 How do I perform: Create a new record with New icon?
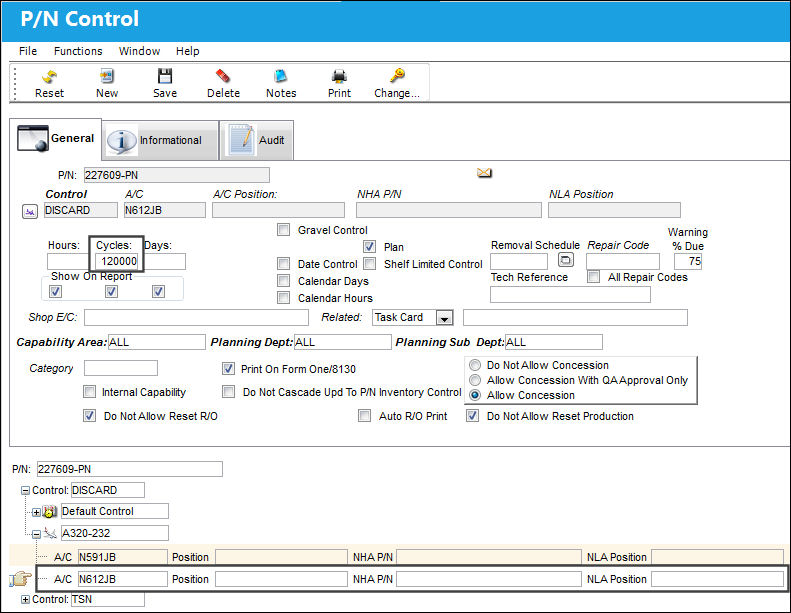107,76
